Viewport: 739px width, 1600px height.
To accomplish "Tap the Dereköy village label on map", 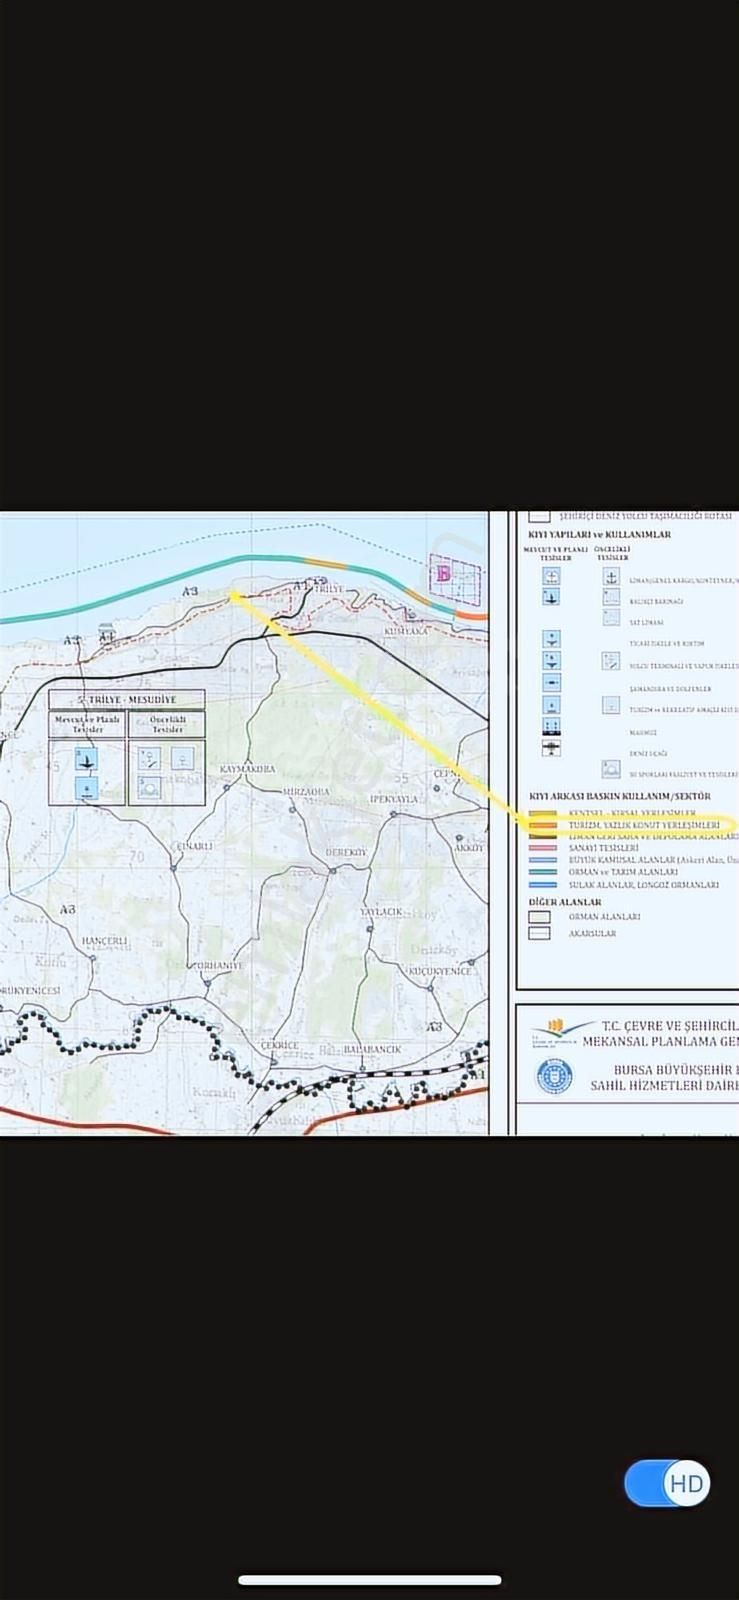I will (346, 853).
